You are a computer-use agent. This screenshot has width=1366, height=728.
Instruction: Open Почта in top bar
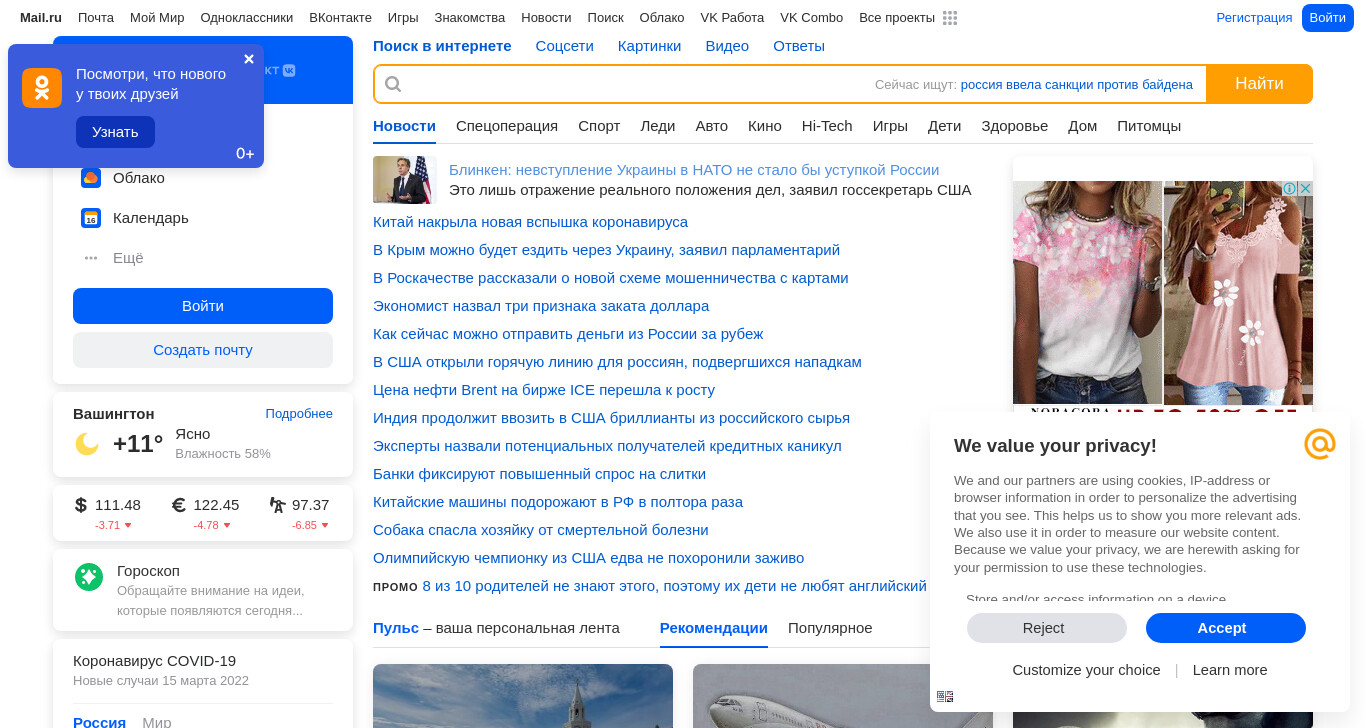click(x=96, y=18)
